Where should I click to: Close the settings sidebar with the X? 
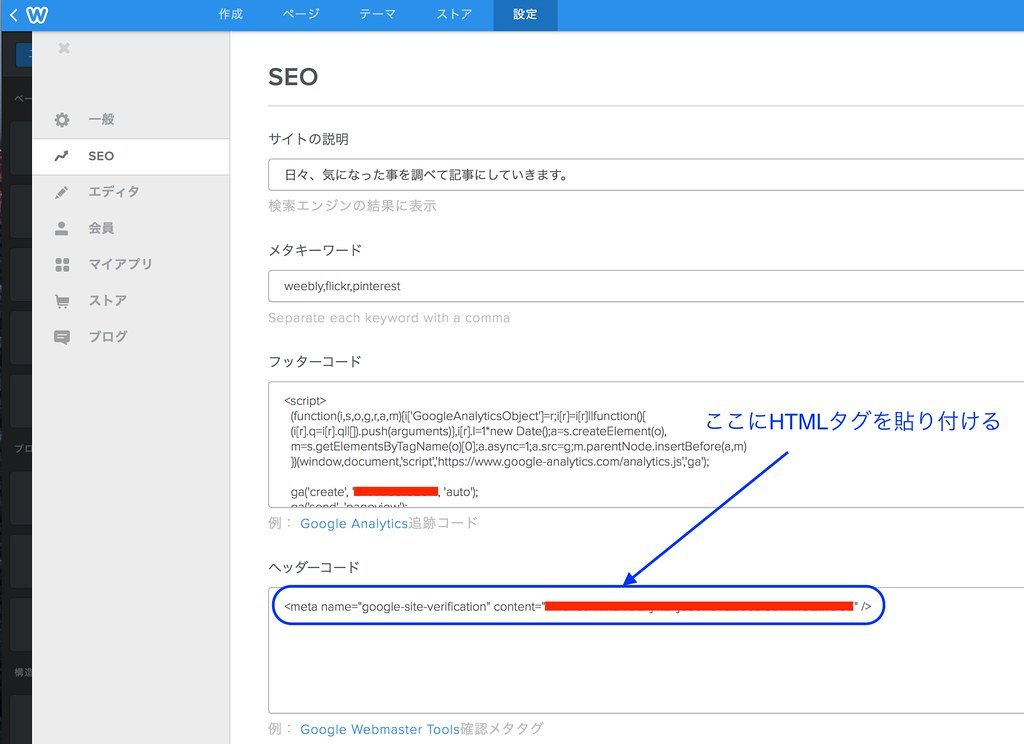click(x=63, y=48)
